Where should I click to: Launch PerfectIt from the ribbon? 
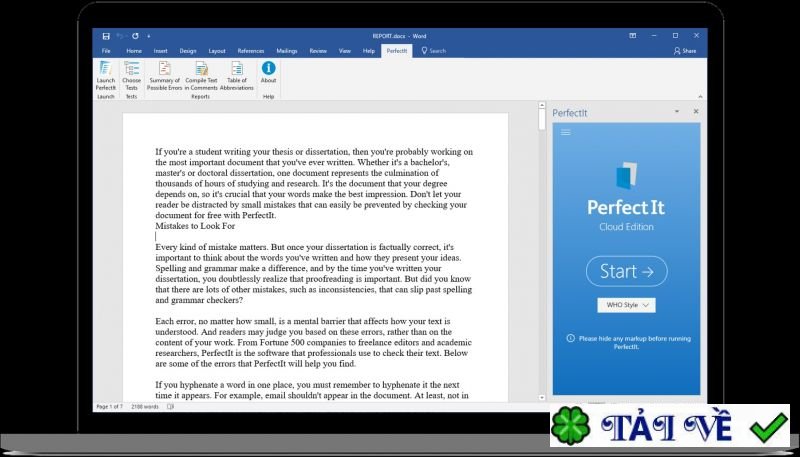point(106,75)
